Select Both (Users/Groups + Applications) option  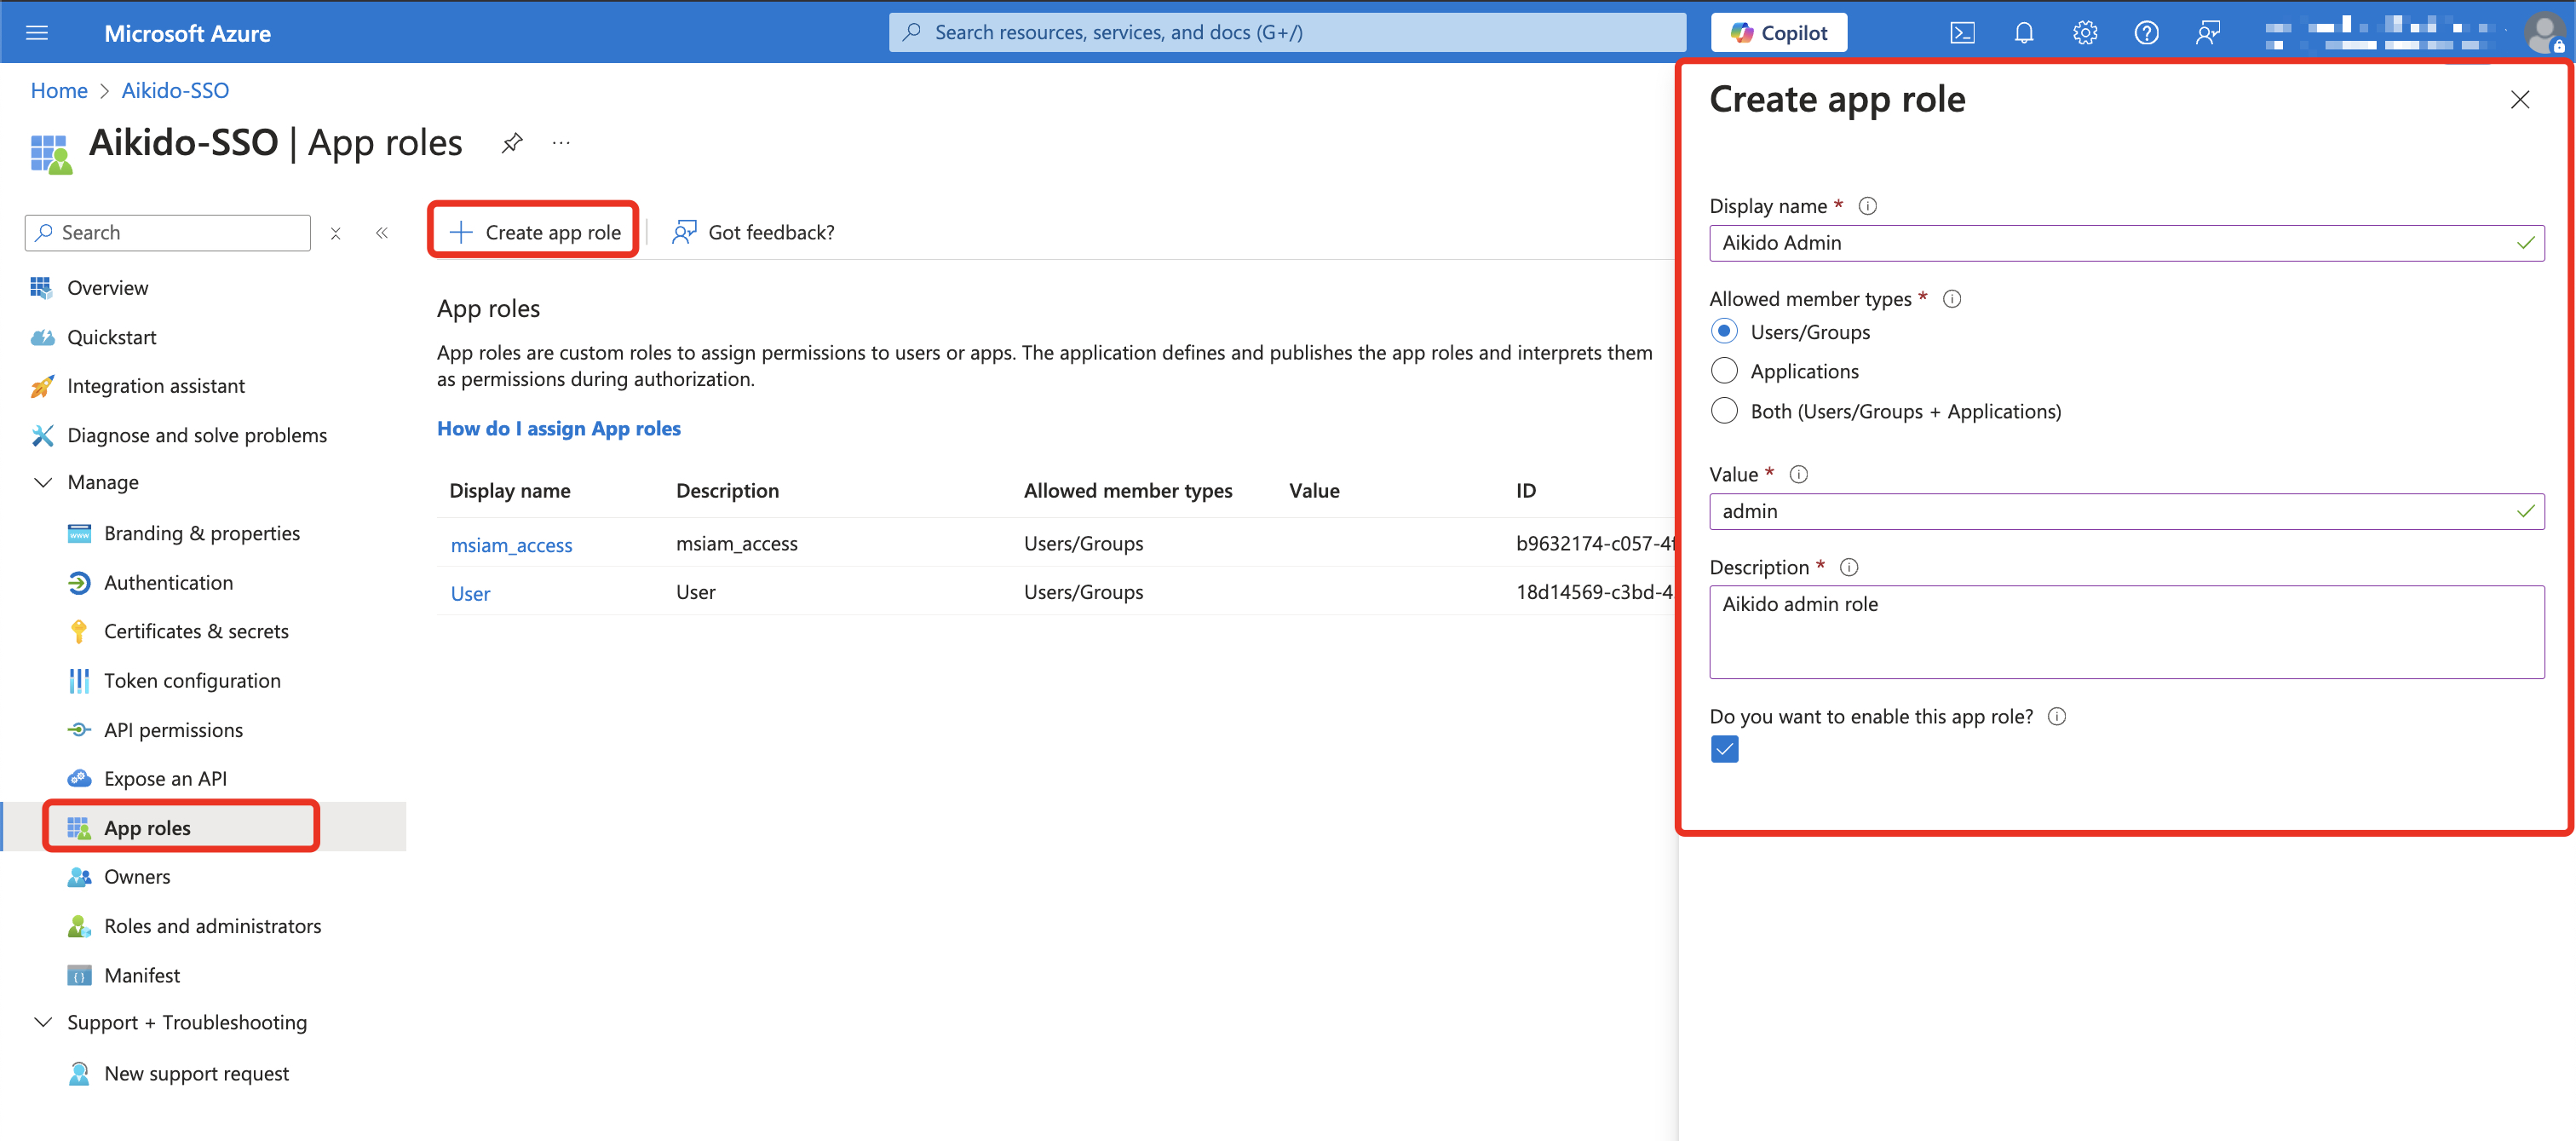1724,411
